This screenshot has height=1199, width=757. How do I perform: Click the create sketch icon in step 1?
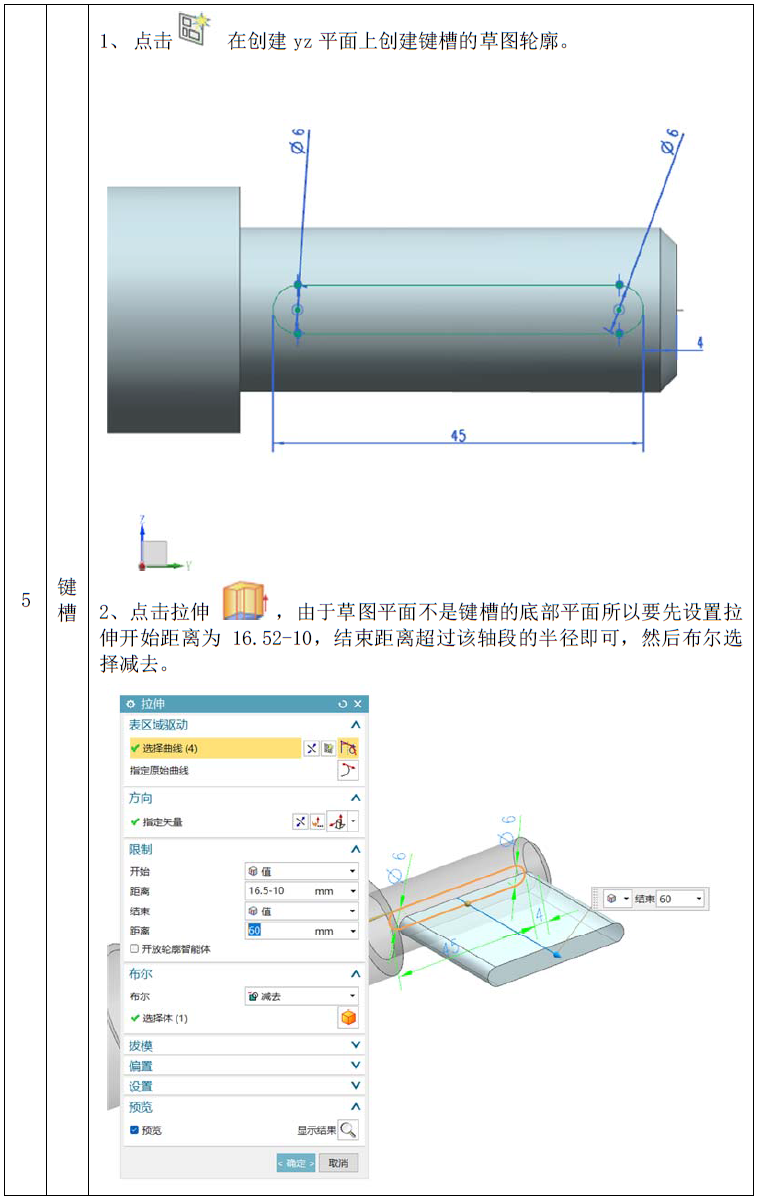(194, 29)
